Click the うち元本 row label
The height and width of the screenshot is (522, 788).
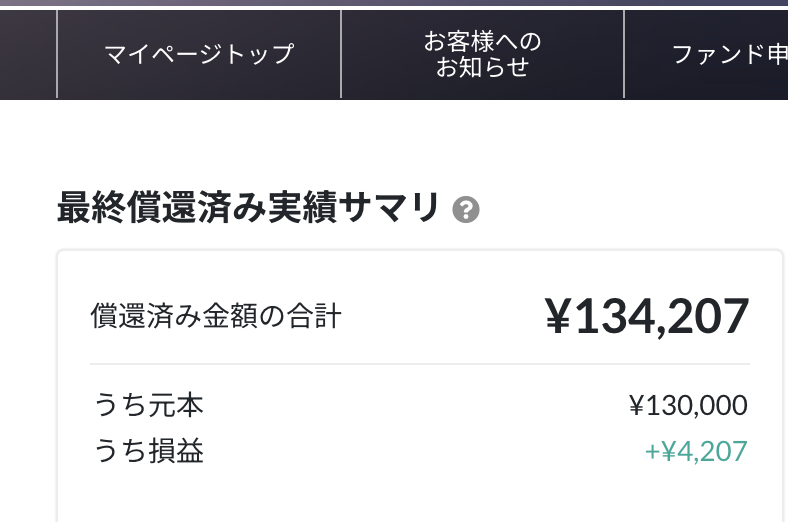(149, 405)
